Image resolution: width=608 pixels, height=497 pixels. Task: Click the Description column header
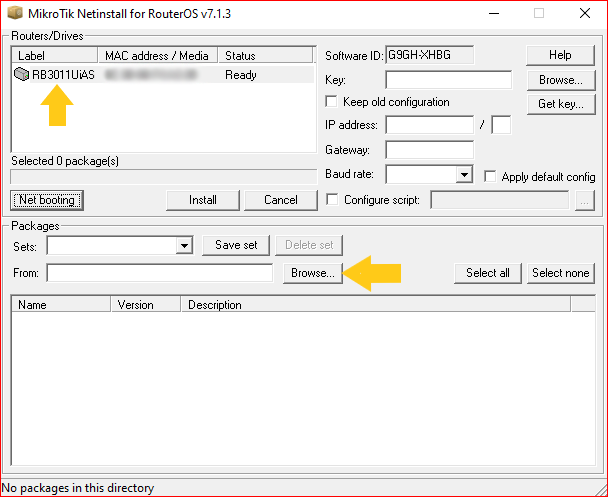pyautogui.click(x=376, y=305)
